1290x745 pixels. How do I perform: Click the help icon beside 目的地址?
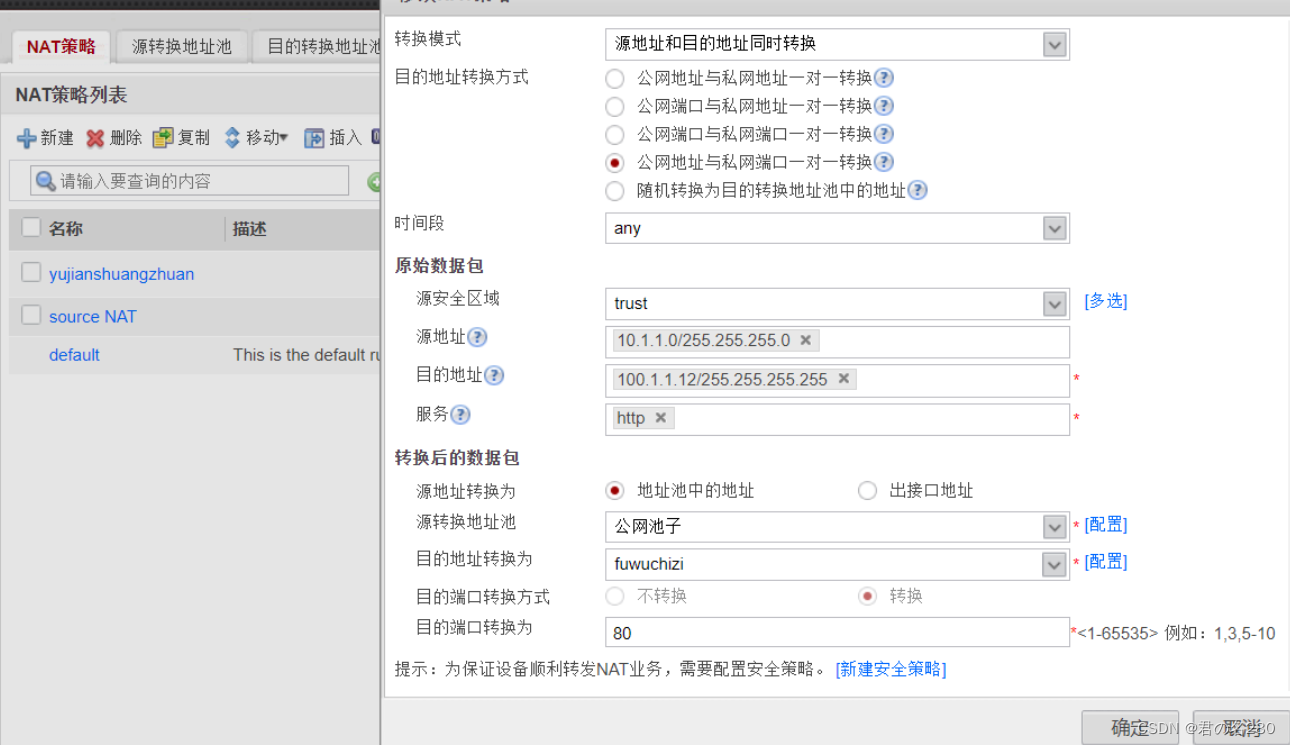click(x=494, y=375)
